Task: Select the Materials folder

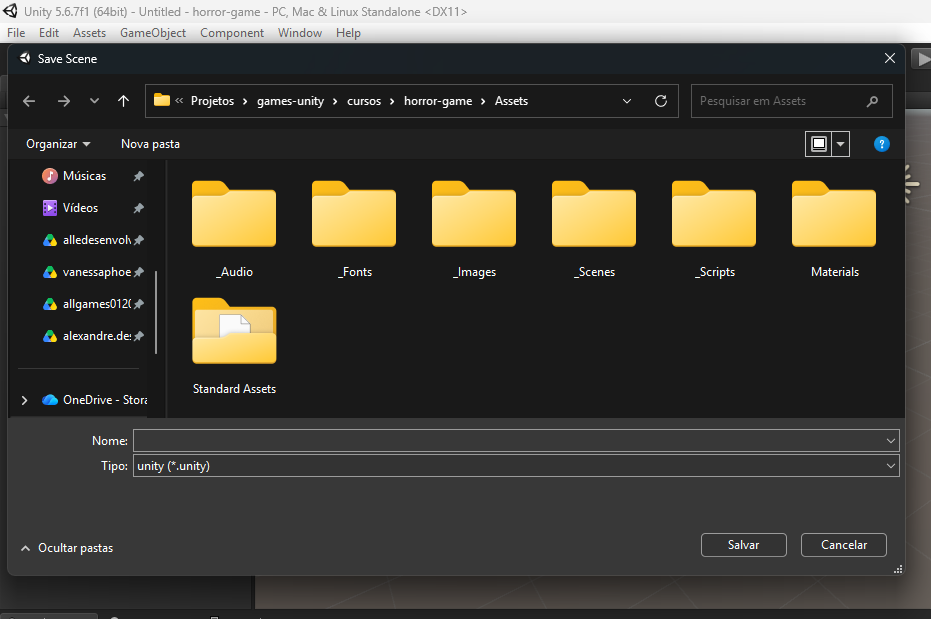Action: pyautogui.click(x=834, y=230)
